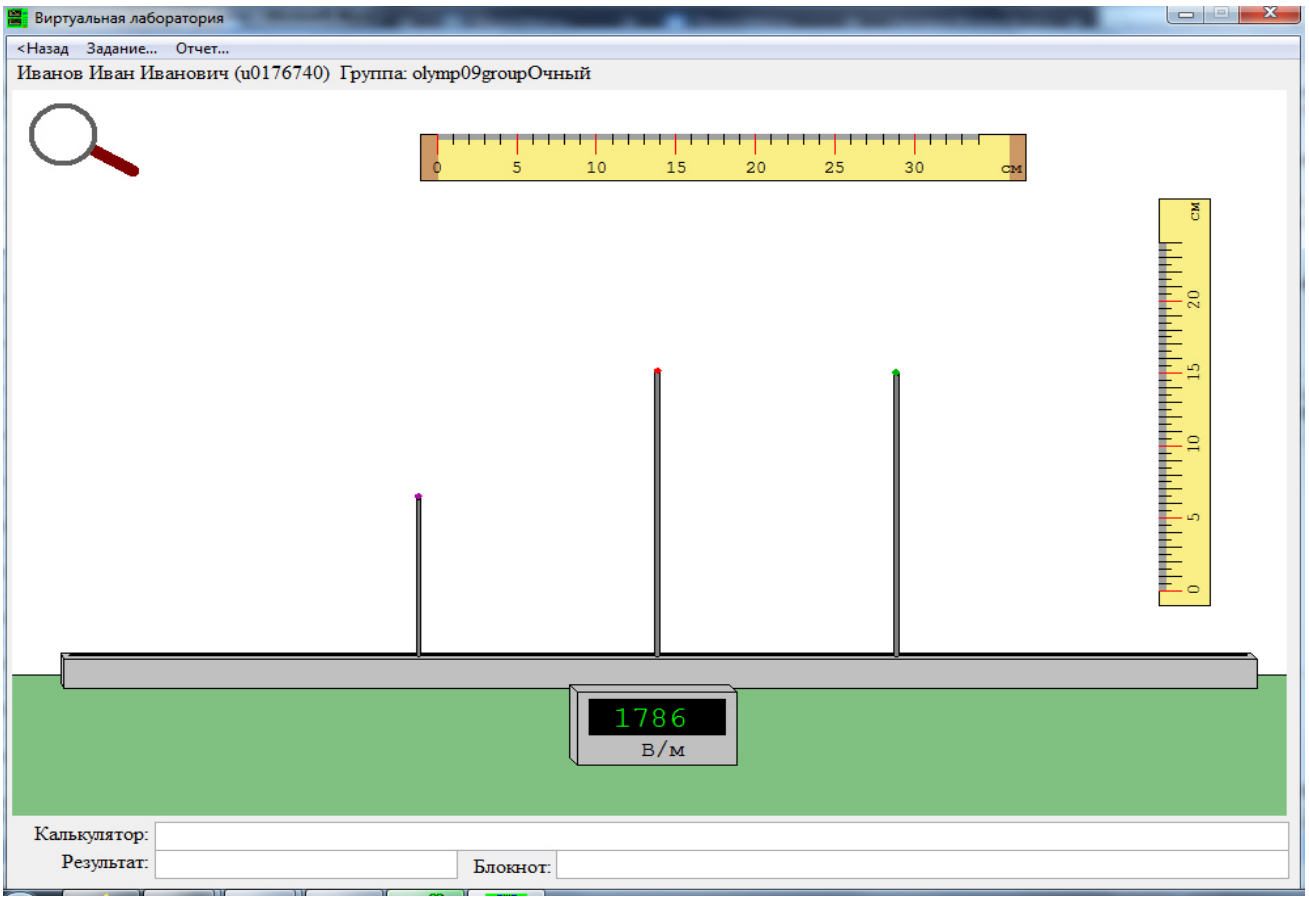
Task: Focus the Результат input field
Action: coord(306,864)
